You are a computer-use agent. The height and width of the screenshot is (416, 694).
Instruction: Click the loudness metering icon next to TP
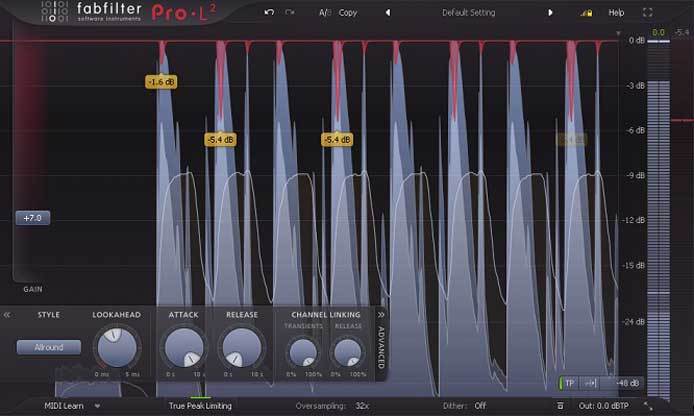[x=590, y=383]
